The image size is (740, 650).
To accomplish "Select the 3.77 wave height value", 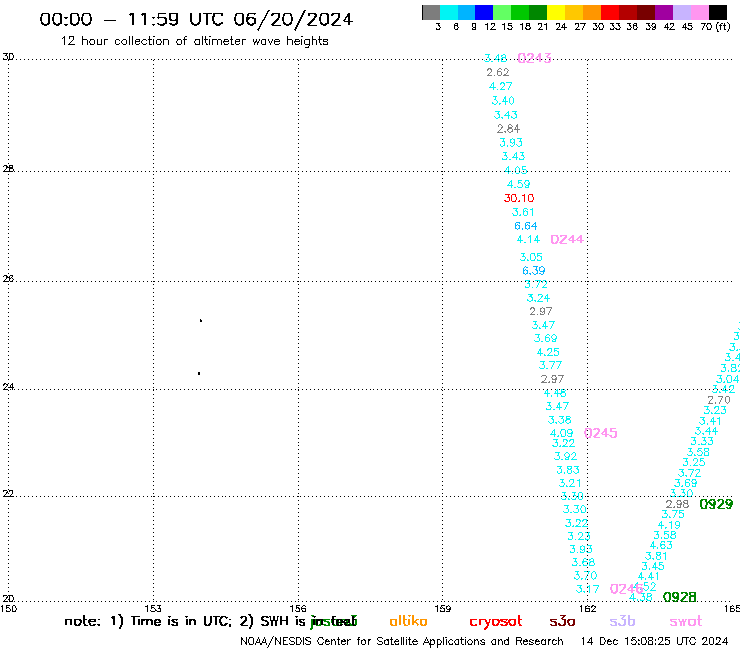I will click(x=550, y=365).
